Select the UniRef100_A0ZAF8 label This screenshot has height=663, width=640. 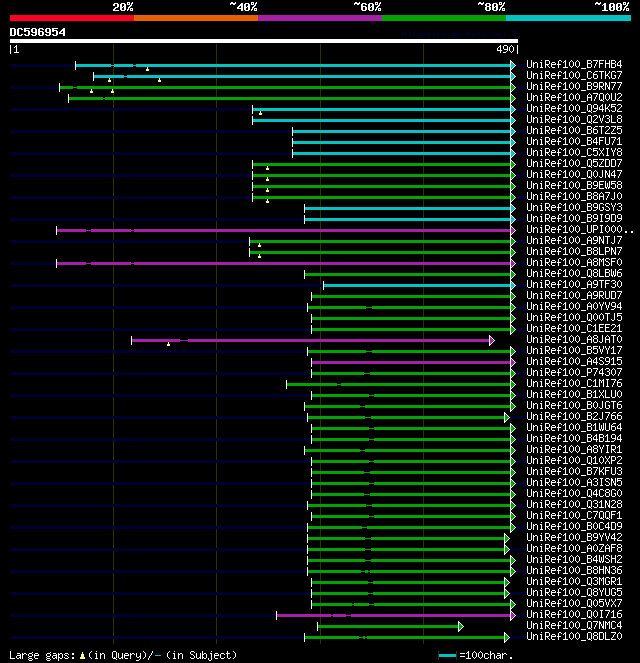click(x=574, y=548)
